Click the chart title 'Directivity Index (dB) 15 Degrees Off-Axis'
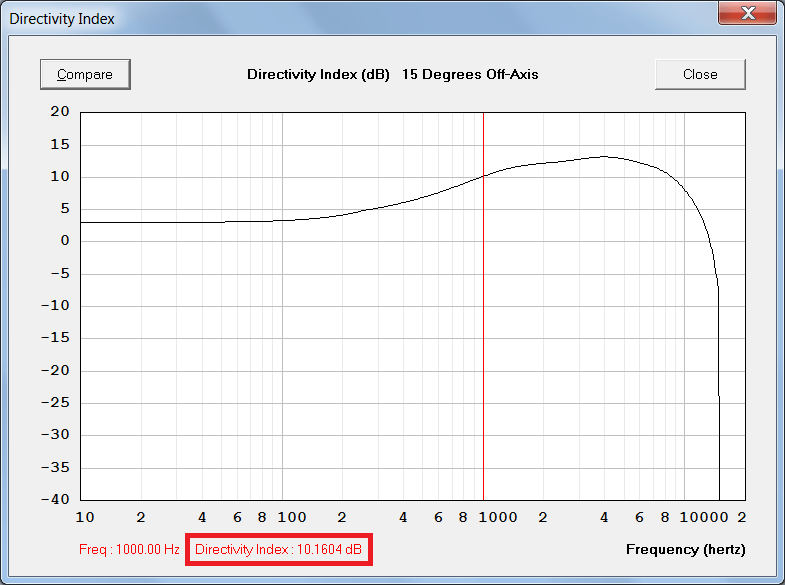Screen dimensions: 785x585 tap(392, 75)
